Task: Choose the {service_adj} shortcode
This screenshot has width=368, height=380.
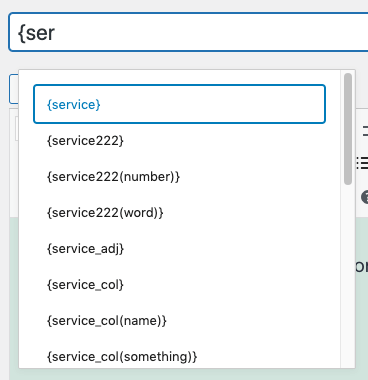Action: (x=179, y=248)
